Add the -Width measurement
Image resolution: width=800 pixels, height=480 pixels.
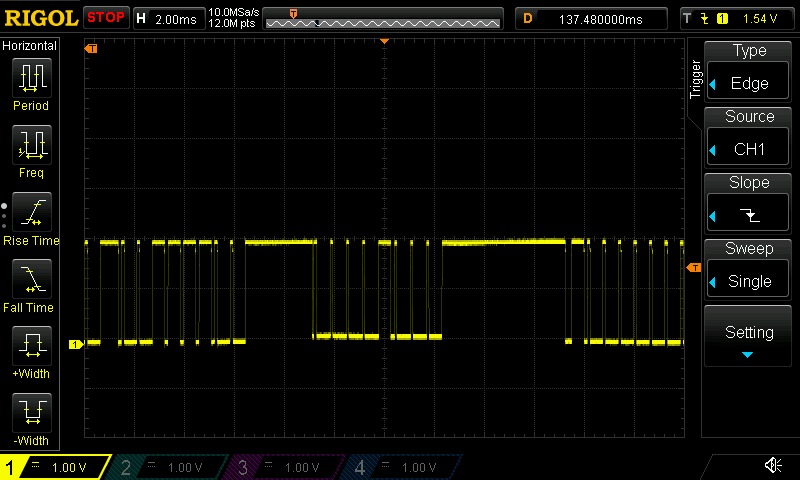(30, 419)
